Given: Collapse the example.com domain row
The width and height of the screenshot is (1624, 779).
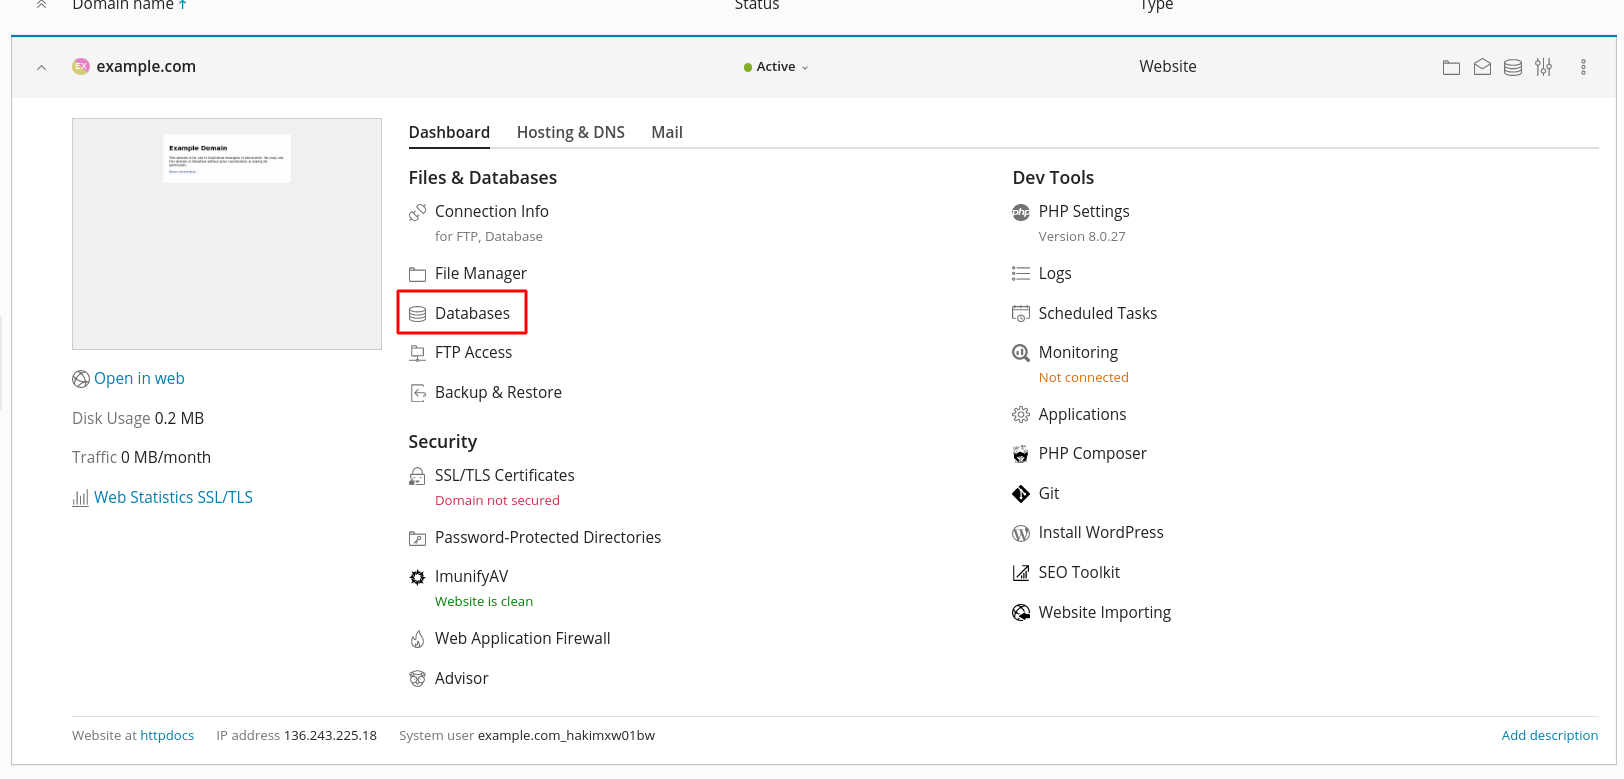Looking at the screenshot, I should point(41,67).
